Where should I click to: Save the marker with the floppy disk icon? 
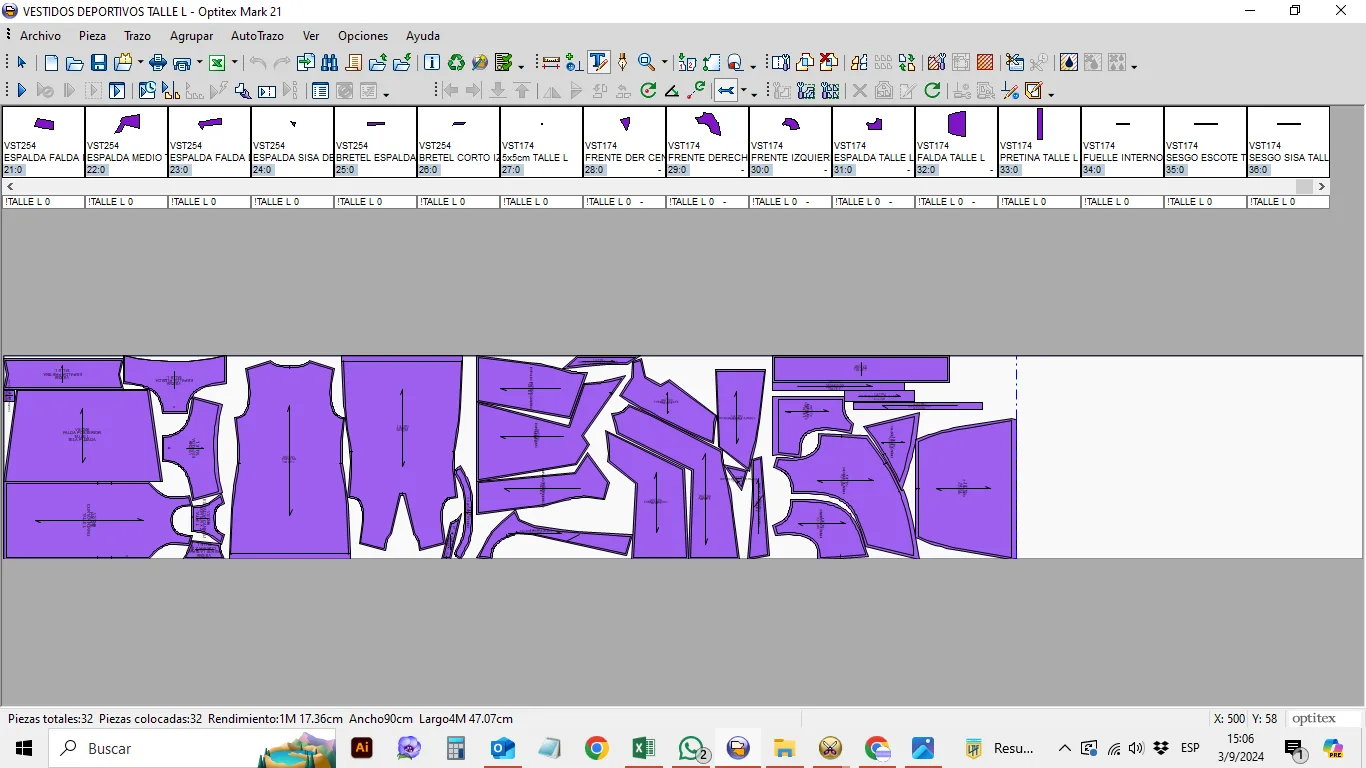tap(99, 63)
